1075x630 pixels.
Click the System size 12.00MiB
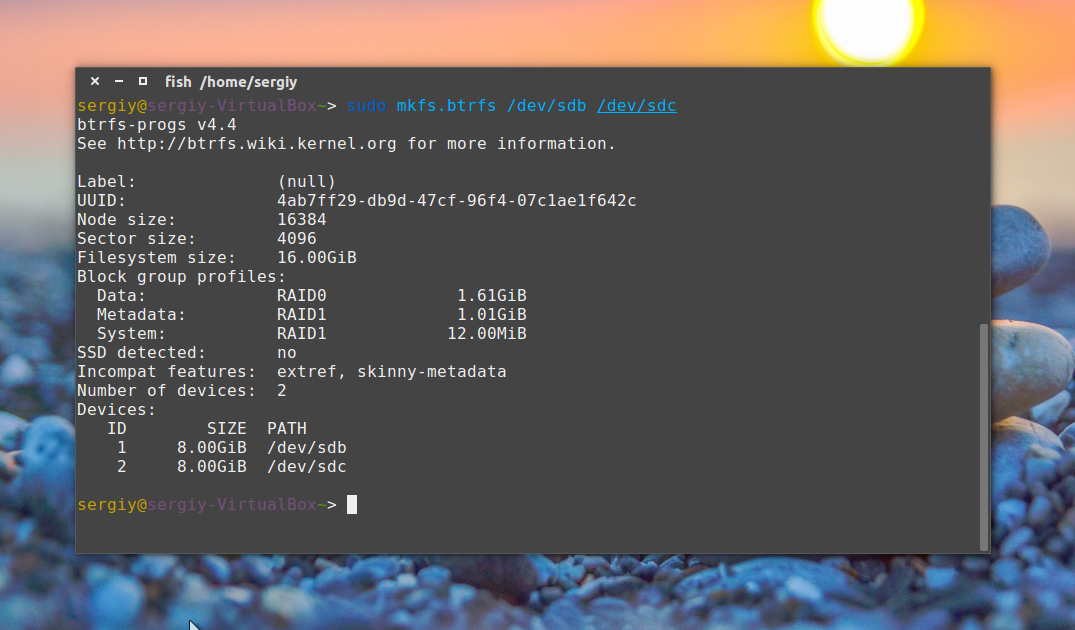point(487,334)
